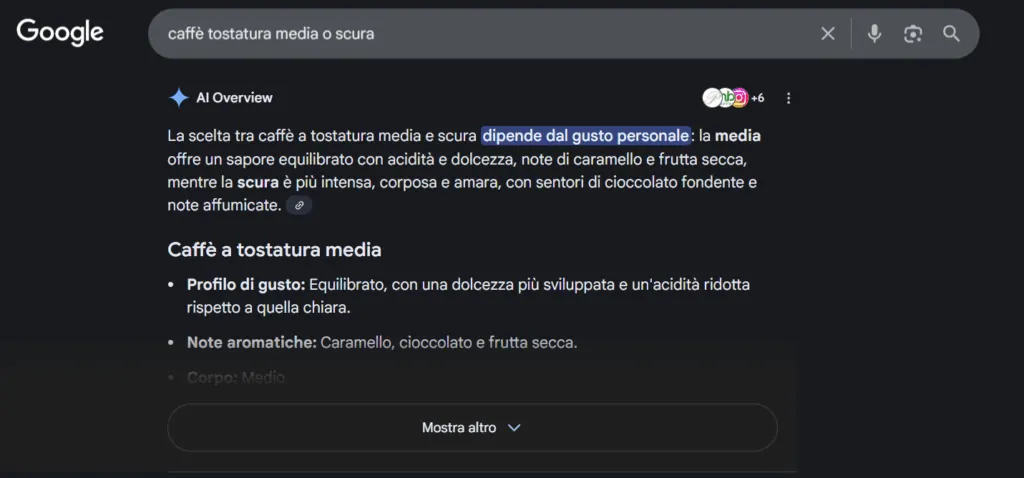1024x478 pixels.
Task: Click highlighted text 'dipende dal gusto personale'
Action: [x=586, y=136]
